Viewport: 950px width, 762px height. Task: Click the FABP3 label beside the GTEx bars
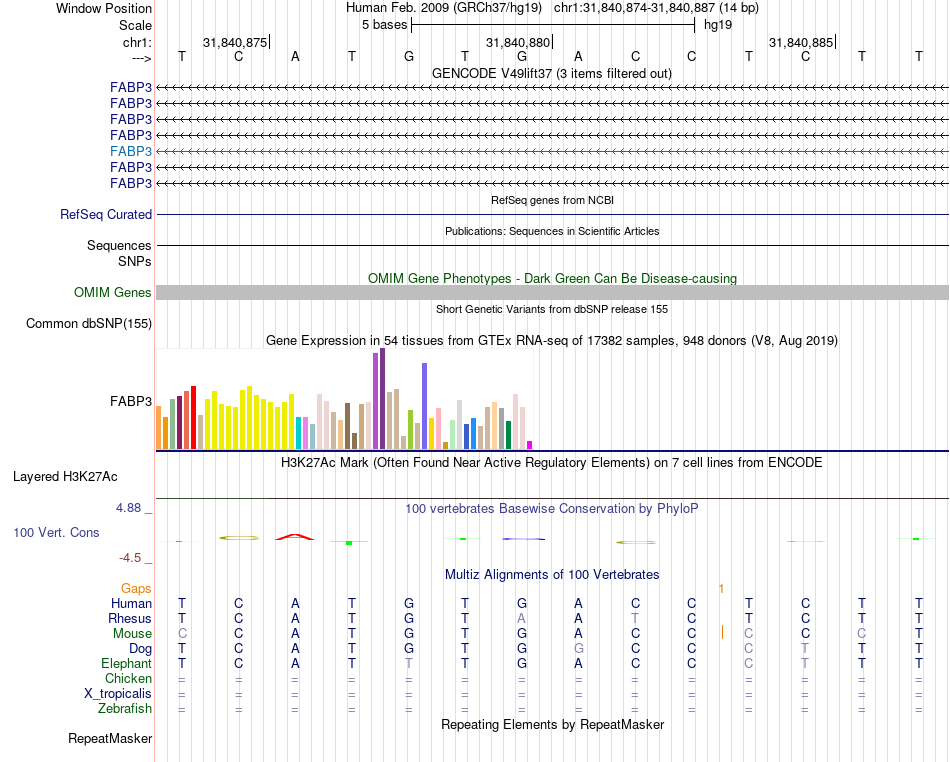(131, 401)
